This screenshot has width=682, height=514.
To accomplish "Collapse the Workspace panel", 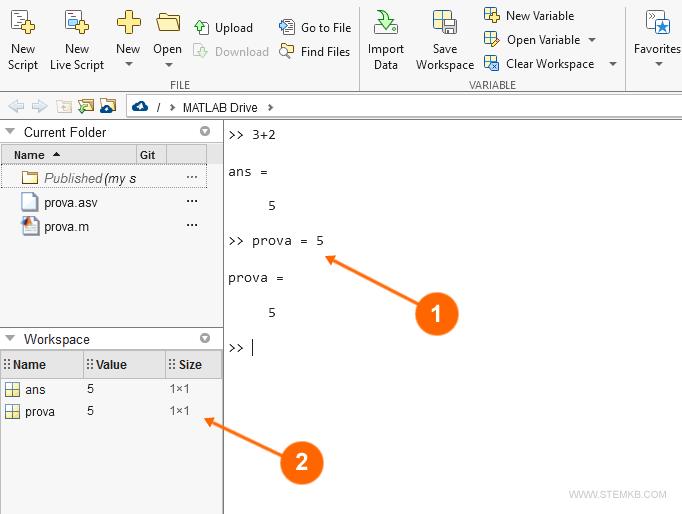I will [x=10, y=340].
